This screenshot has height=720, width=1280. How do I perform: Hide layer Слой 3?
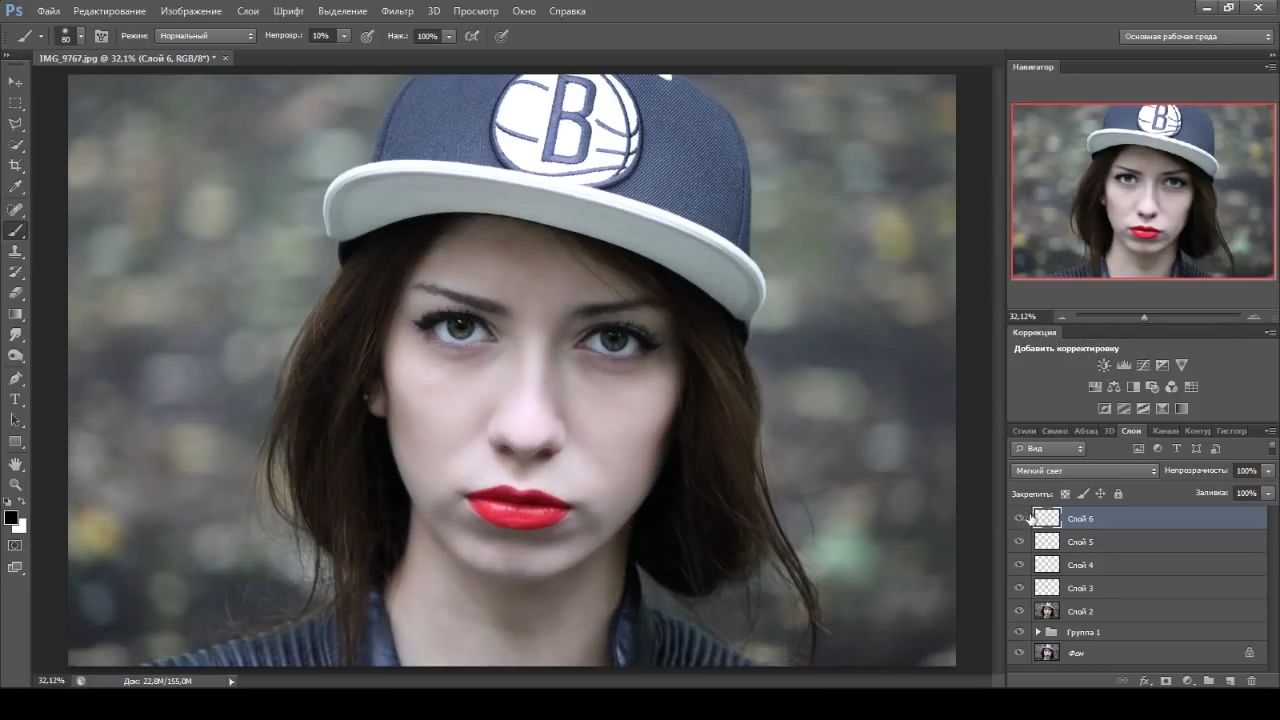(x=1019, y=588)
